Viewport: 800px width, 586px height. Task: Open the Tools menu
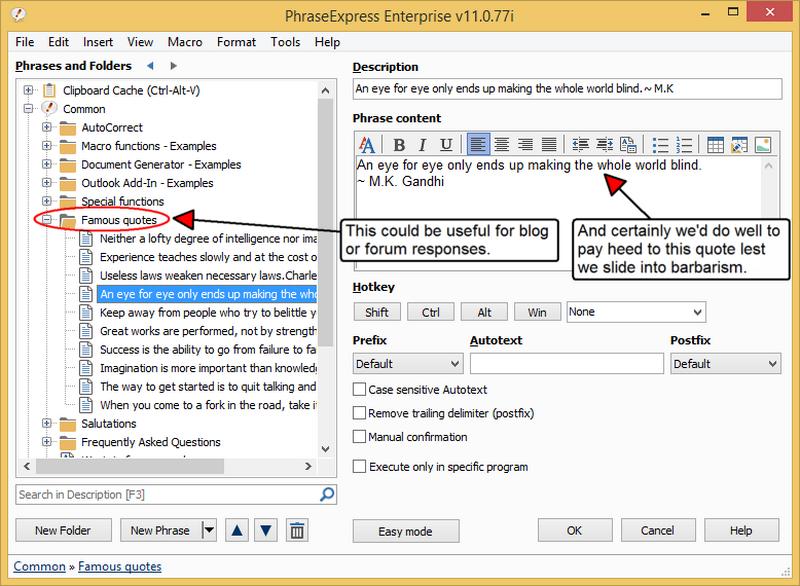pos(285,42)
